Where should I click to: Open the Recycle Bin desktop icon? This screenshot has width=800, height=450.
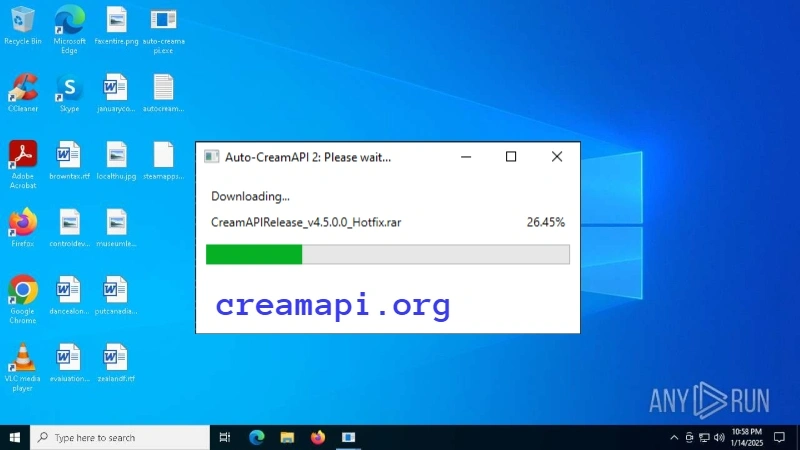22,26
